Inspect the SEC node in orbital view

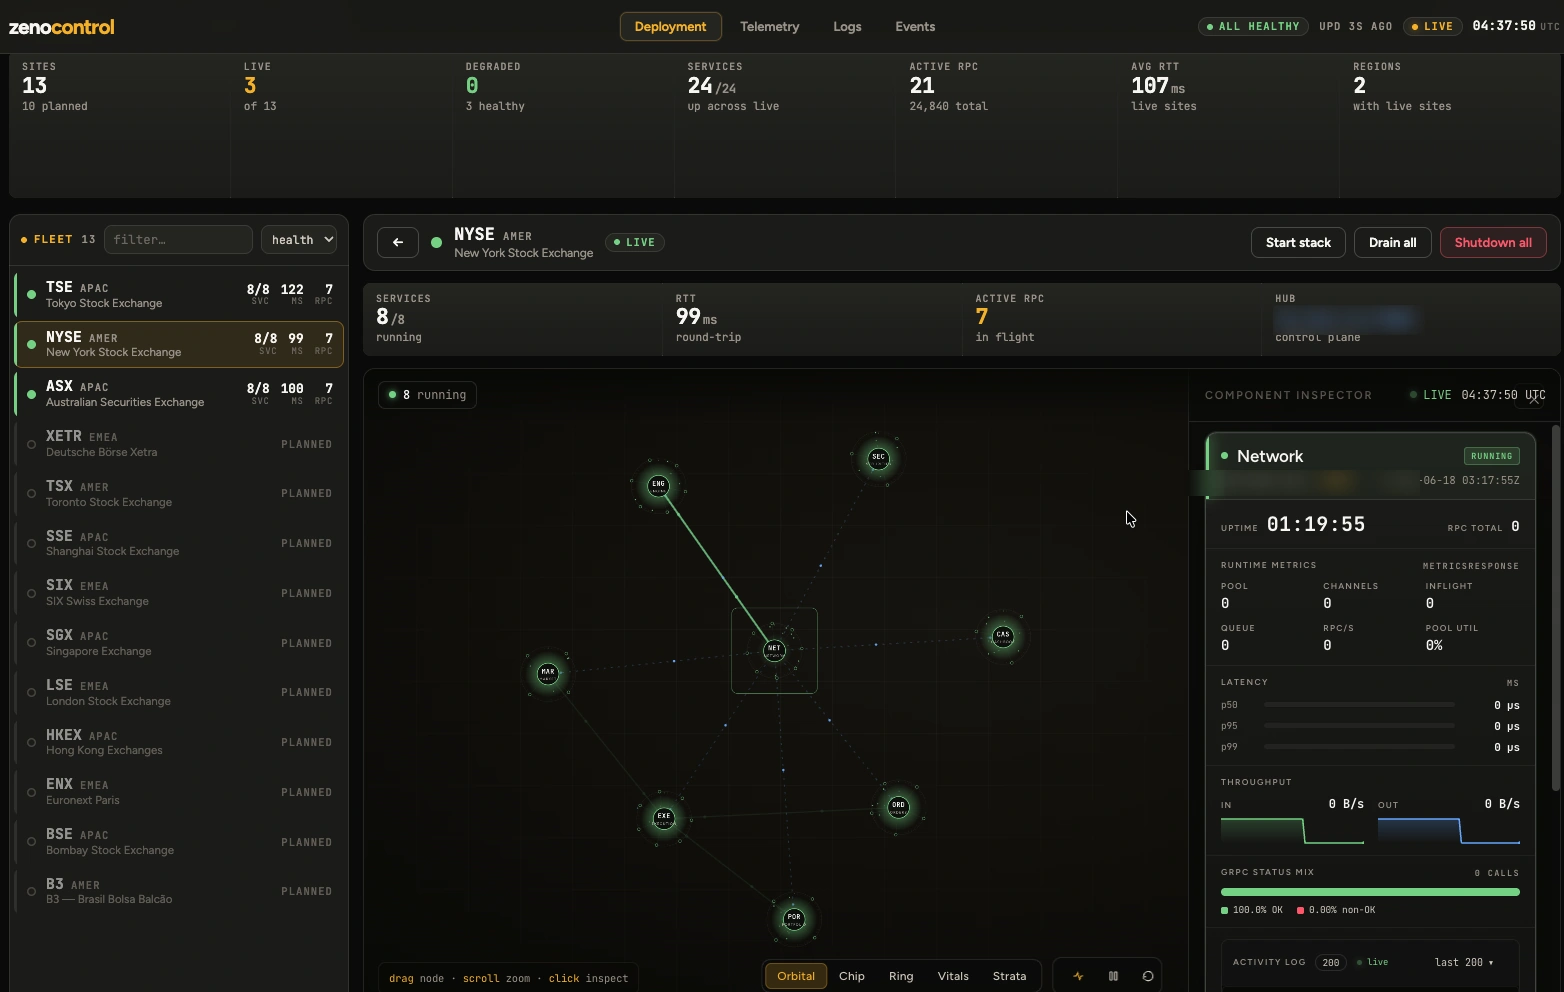pos(878,458)
